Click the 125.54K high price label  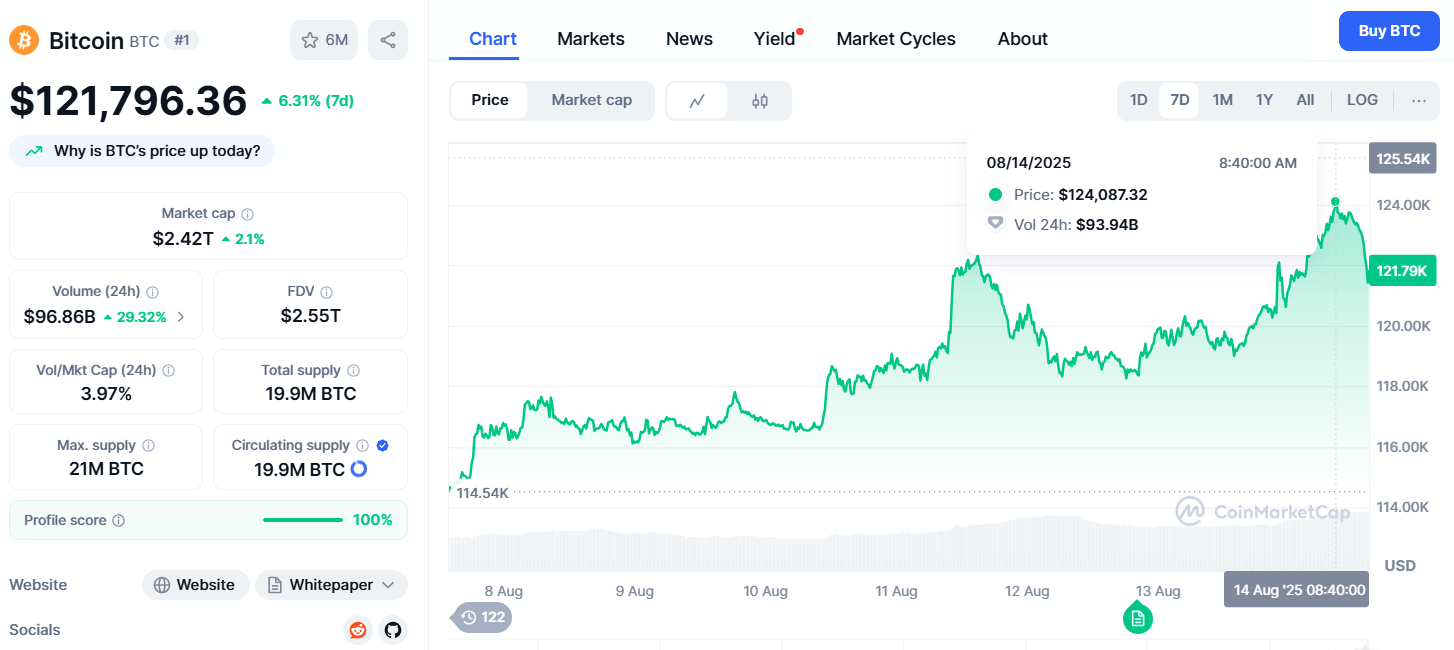click(x=1402, y=158)
